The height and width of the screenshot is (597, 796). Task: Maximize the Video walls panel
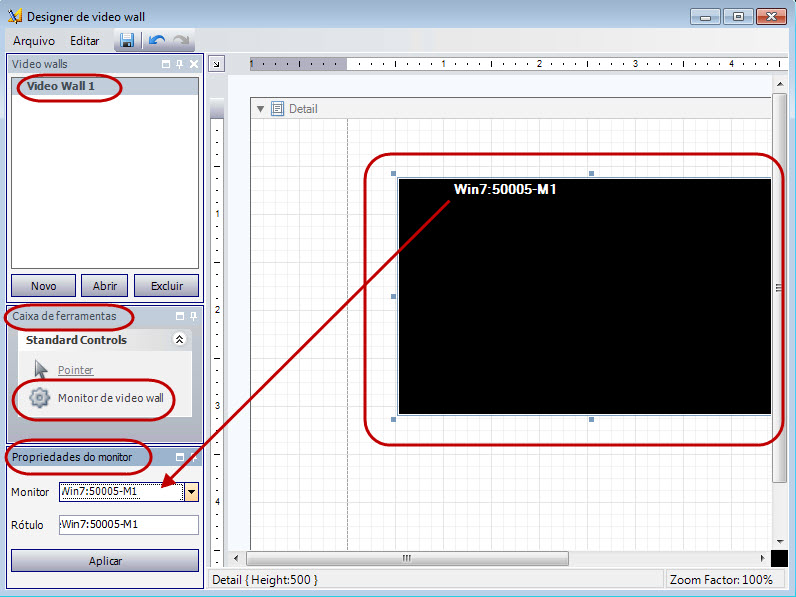[x=165, y=64]
